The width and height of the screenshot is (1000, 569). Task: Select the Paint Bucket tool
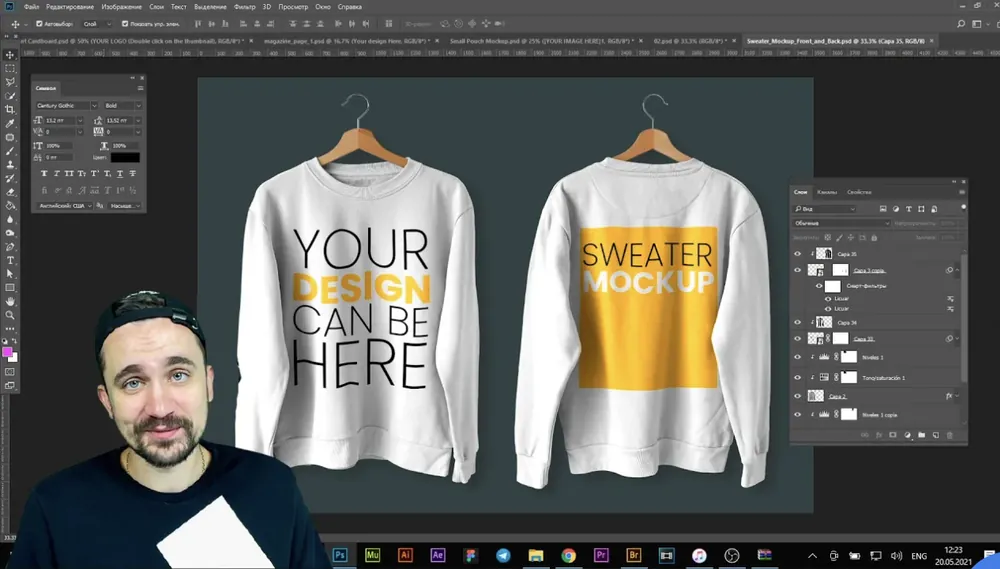[10, 206]
